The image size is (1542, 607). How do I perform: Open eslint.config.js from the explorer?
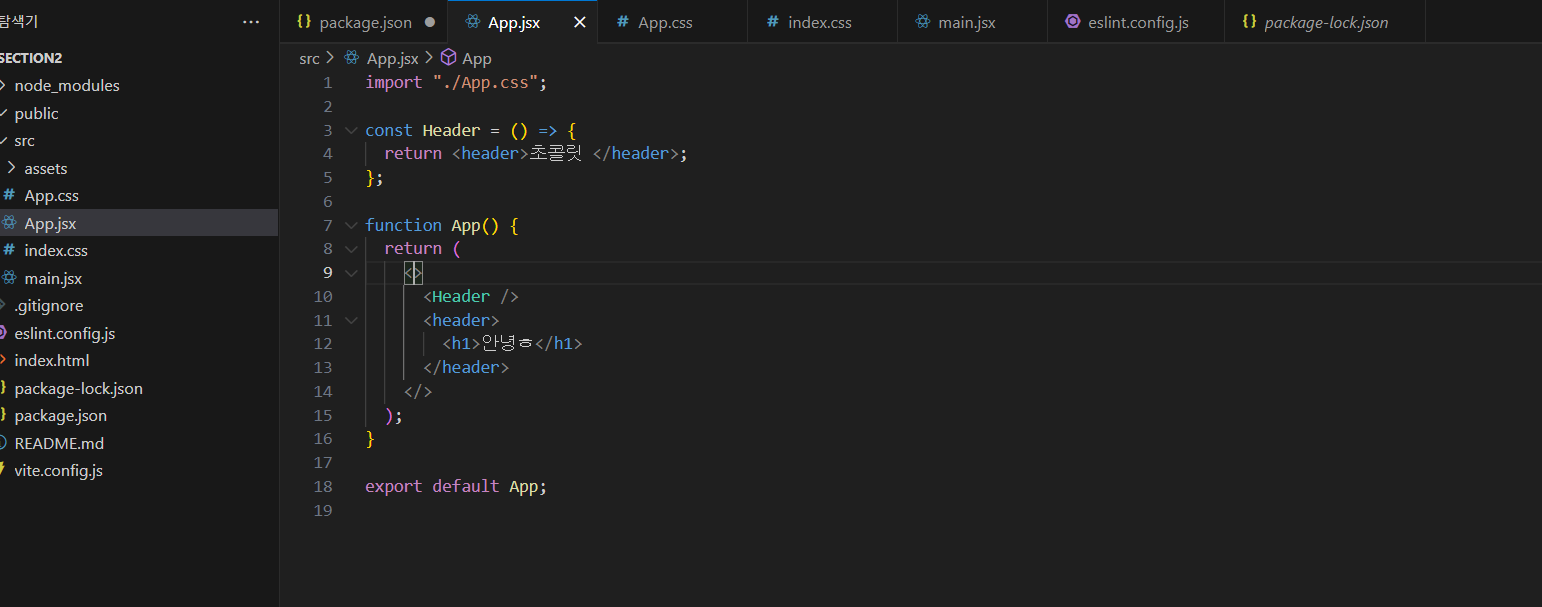(x=65, y=333)
